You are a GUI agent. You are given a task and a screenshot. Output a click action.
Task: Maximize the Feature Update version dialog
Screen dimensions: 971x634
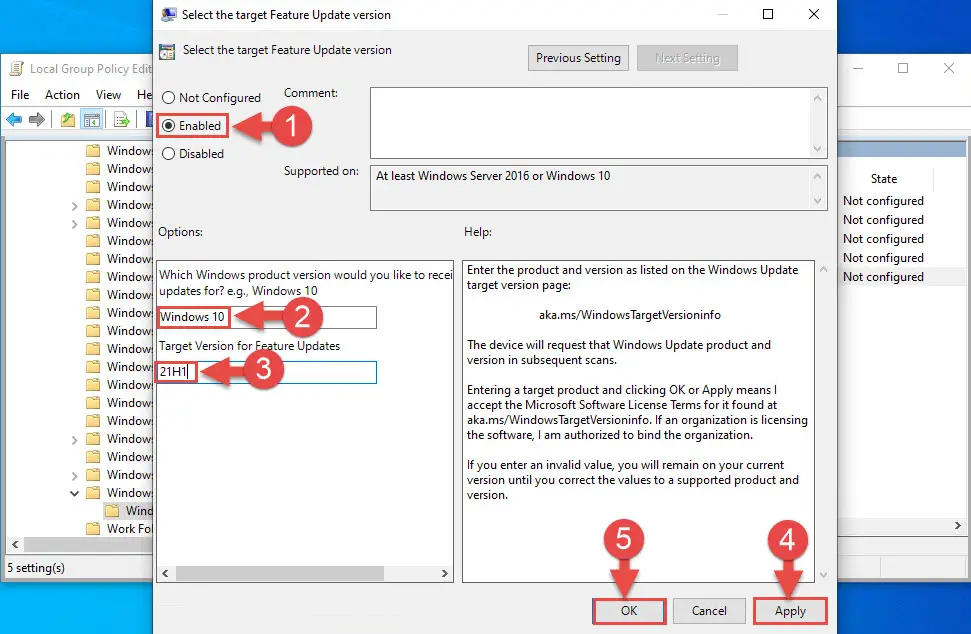click(768, 14)
